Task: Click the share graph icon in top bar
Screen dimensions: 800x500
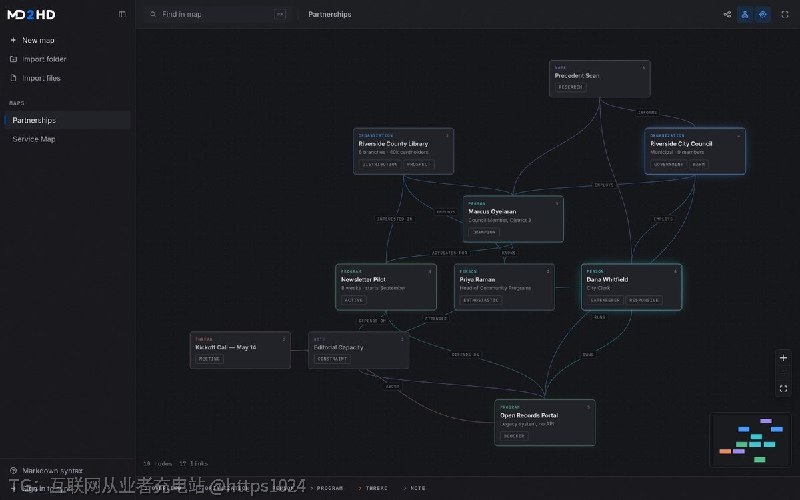Action: [x=727, y=14]
